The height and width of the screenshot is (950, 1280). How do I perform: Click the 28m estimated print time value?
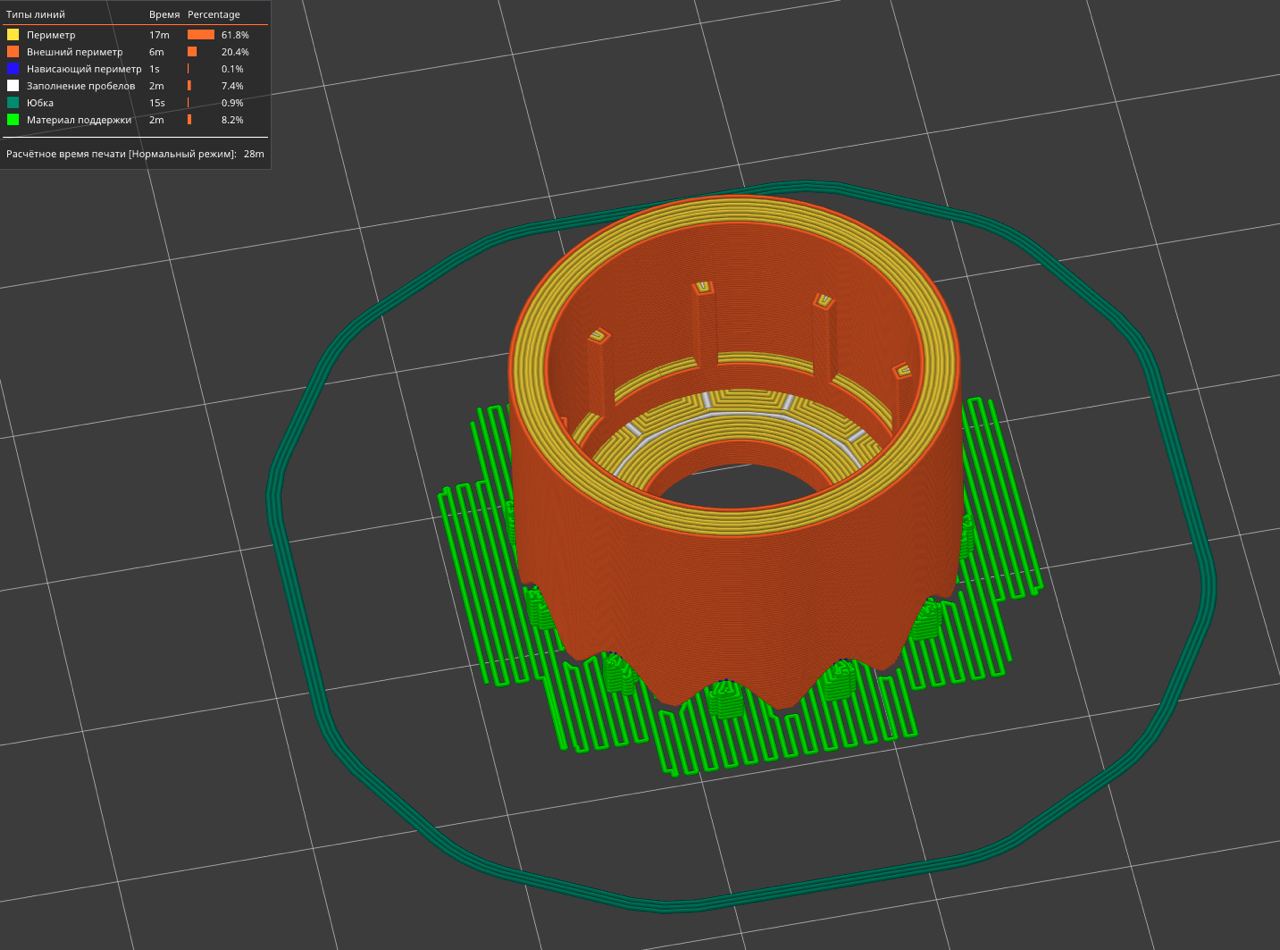[254, 154]
